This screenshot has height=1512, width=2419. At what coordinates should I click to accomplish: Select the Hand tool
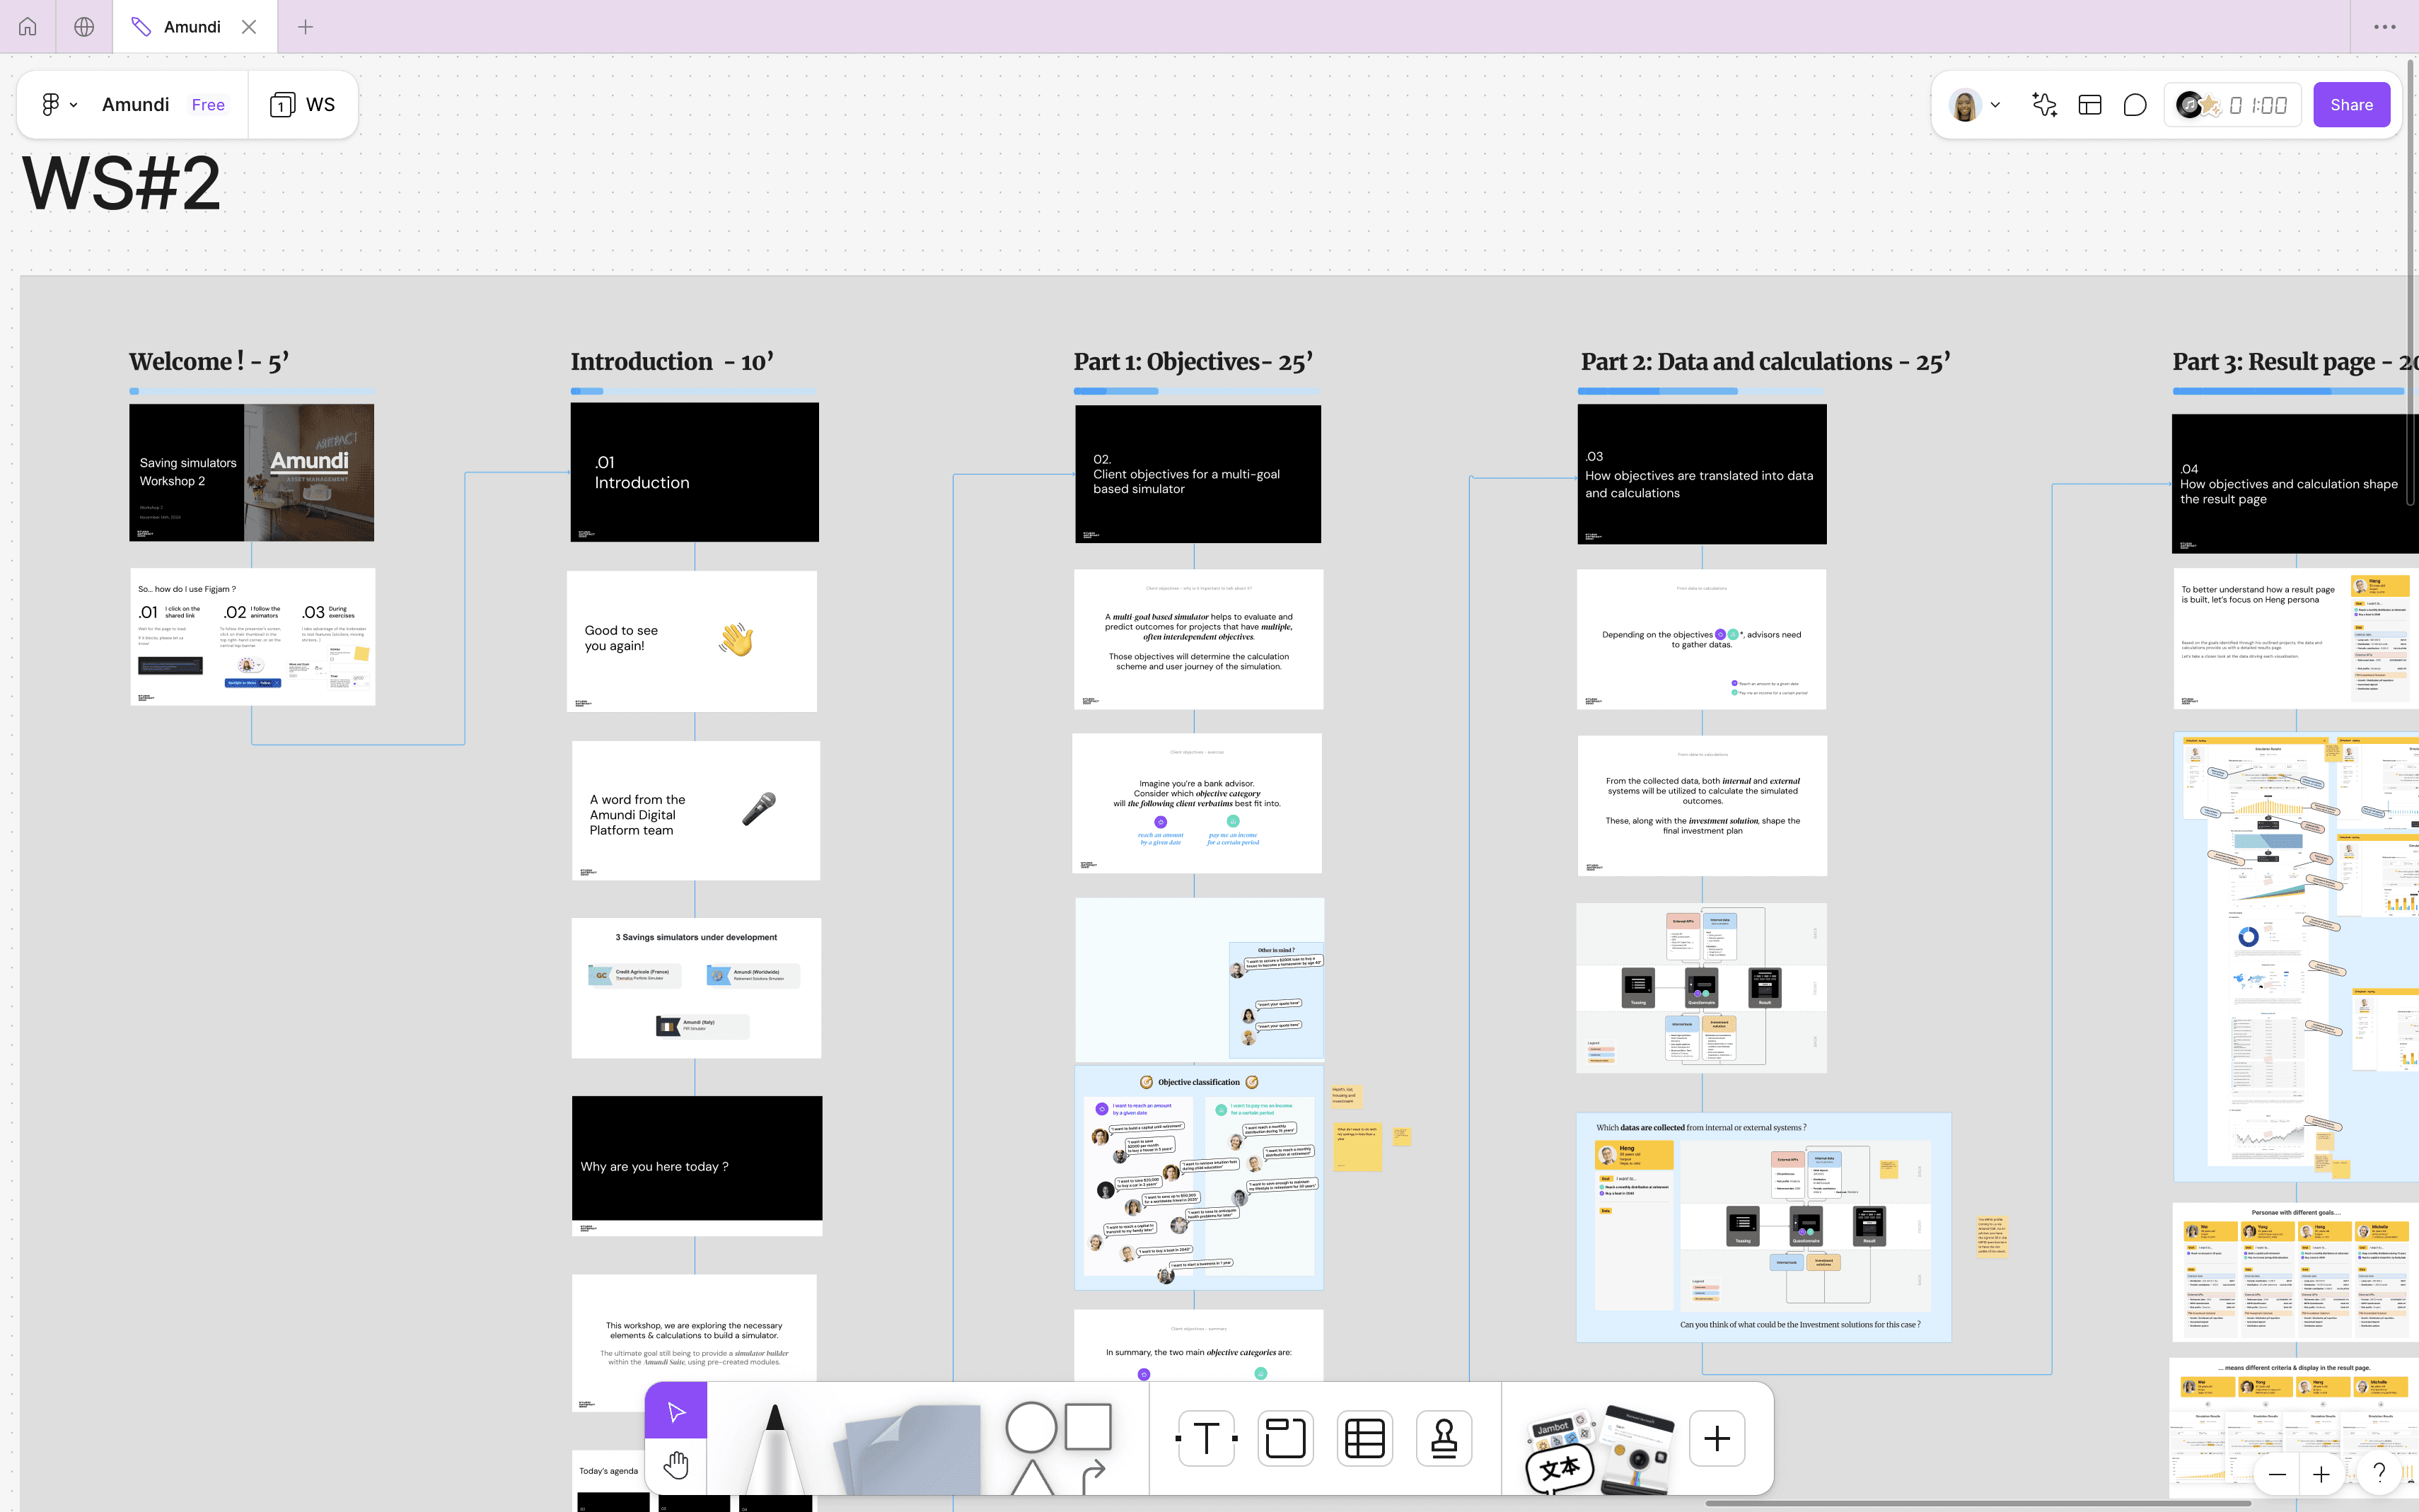tap(676, 1465)
